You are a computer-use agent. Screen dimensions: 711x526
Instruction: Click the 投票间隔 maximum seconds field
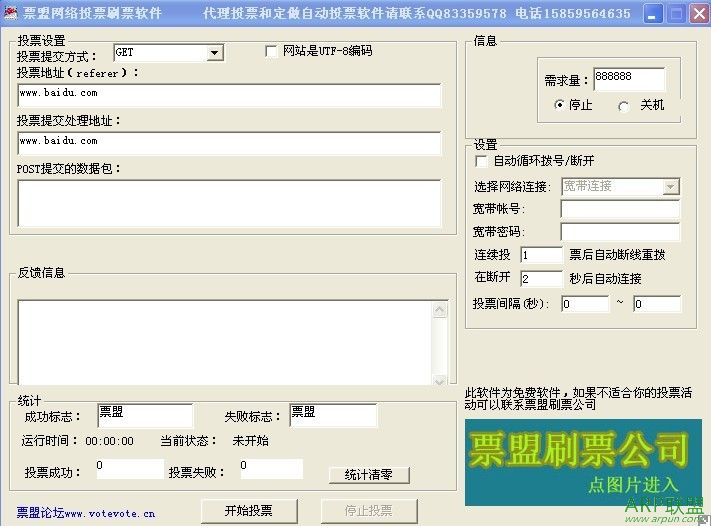657,304
